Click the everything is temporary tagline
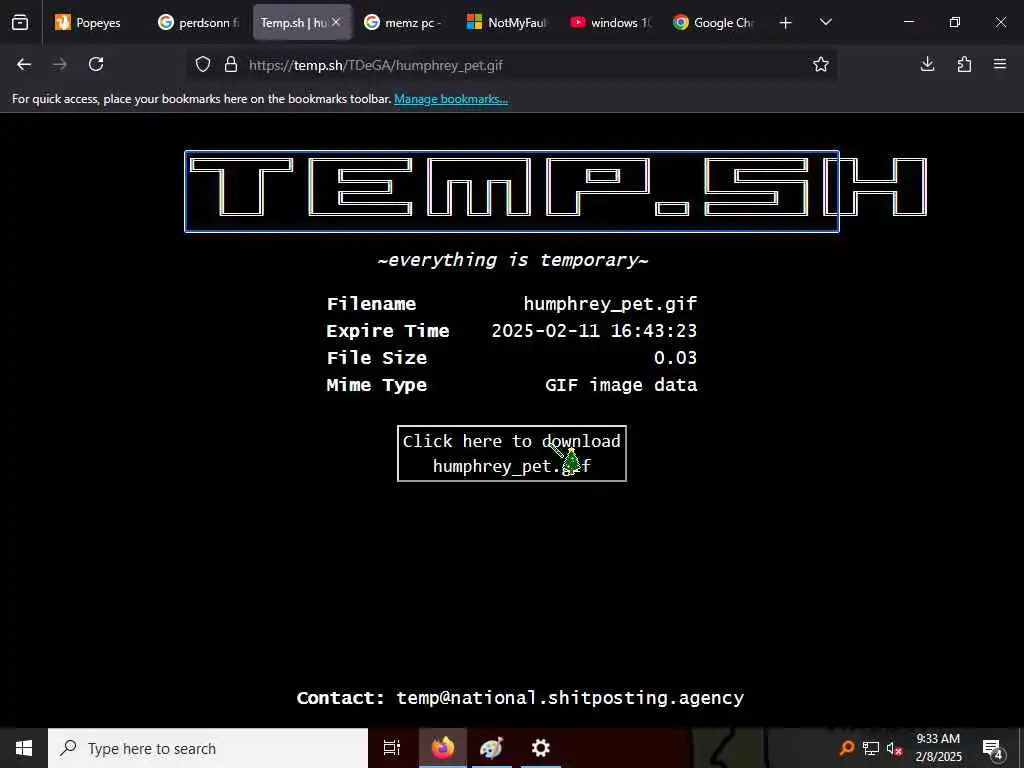 (513, 260)
